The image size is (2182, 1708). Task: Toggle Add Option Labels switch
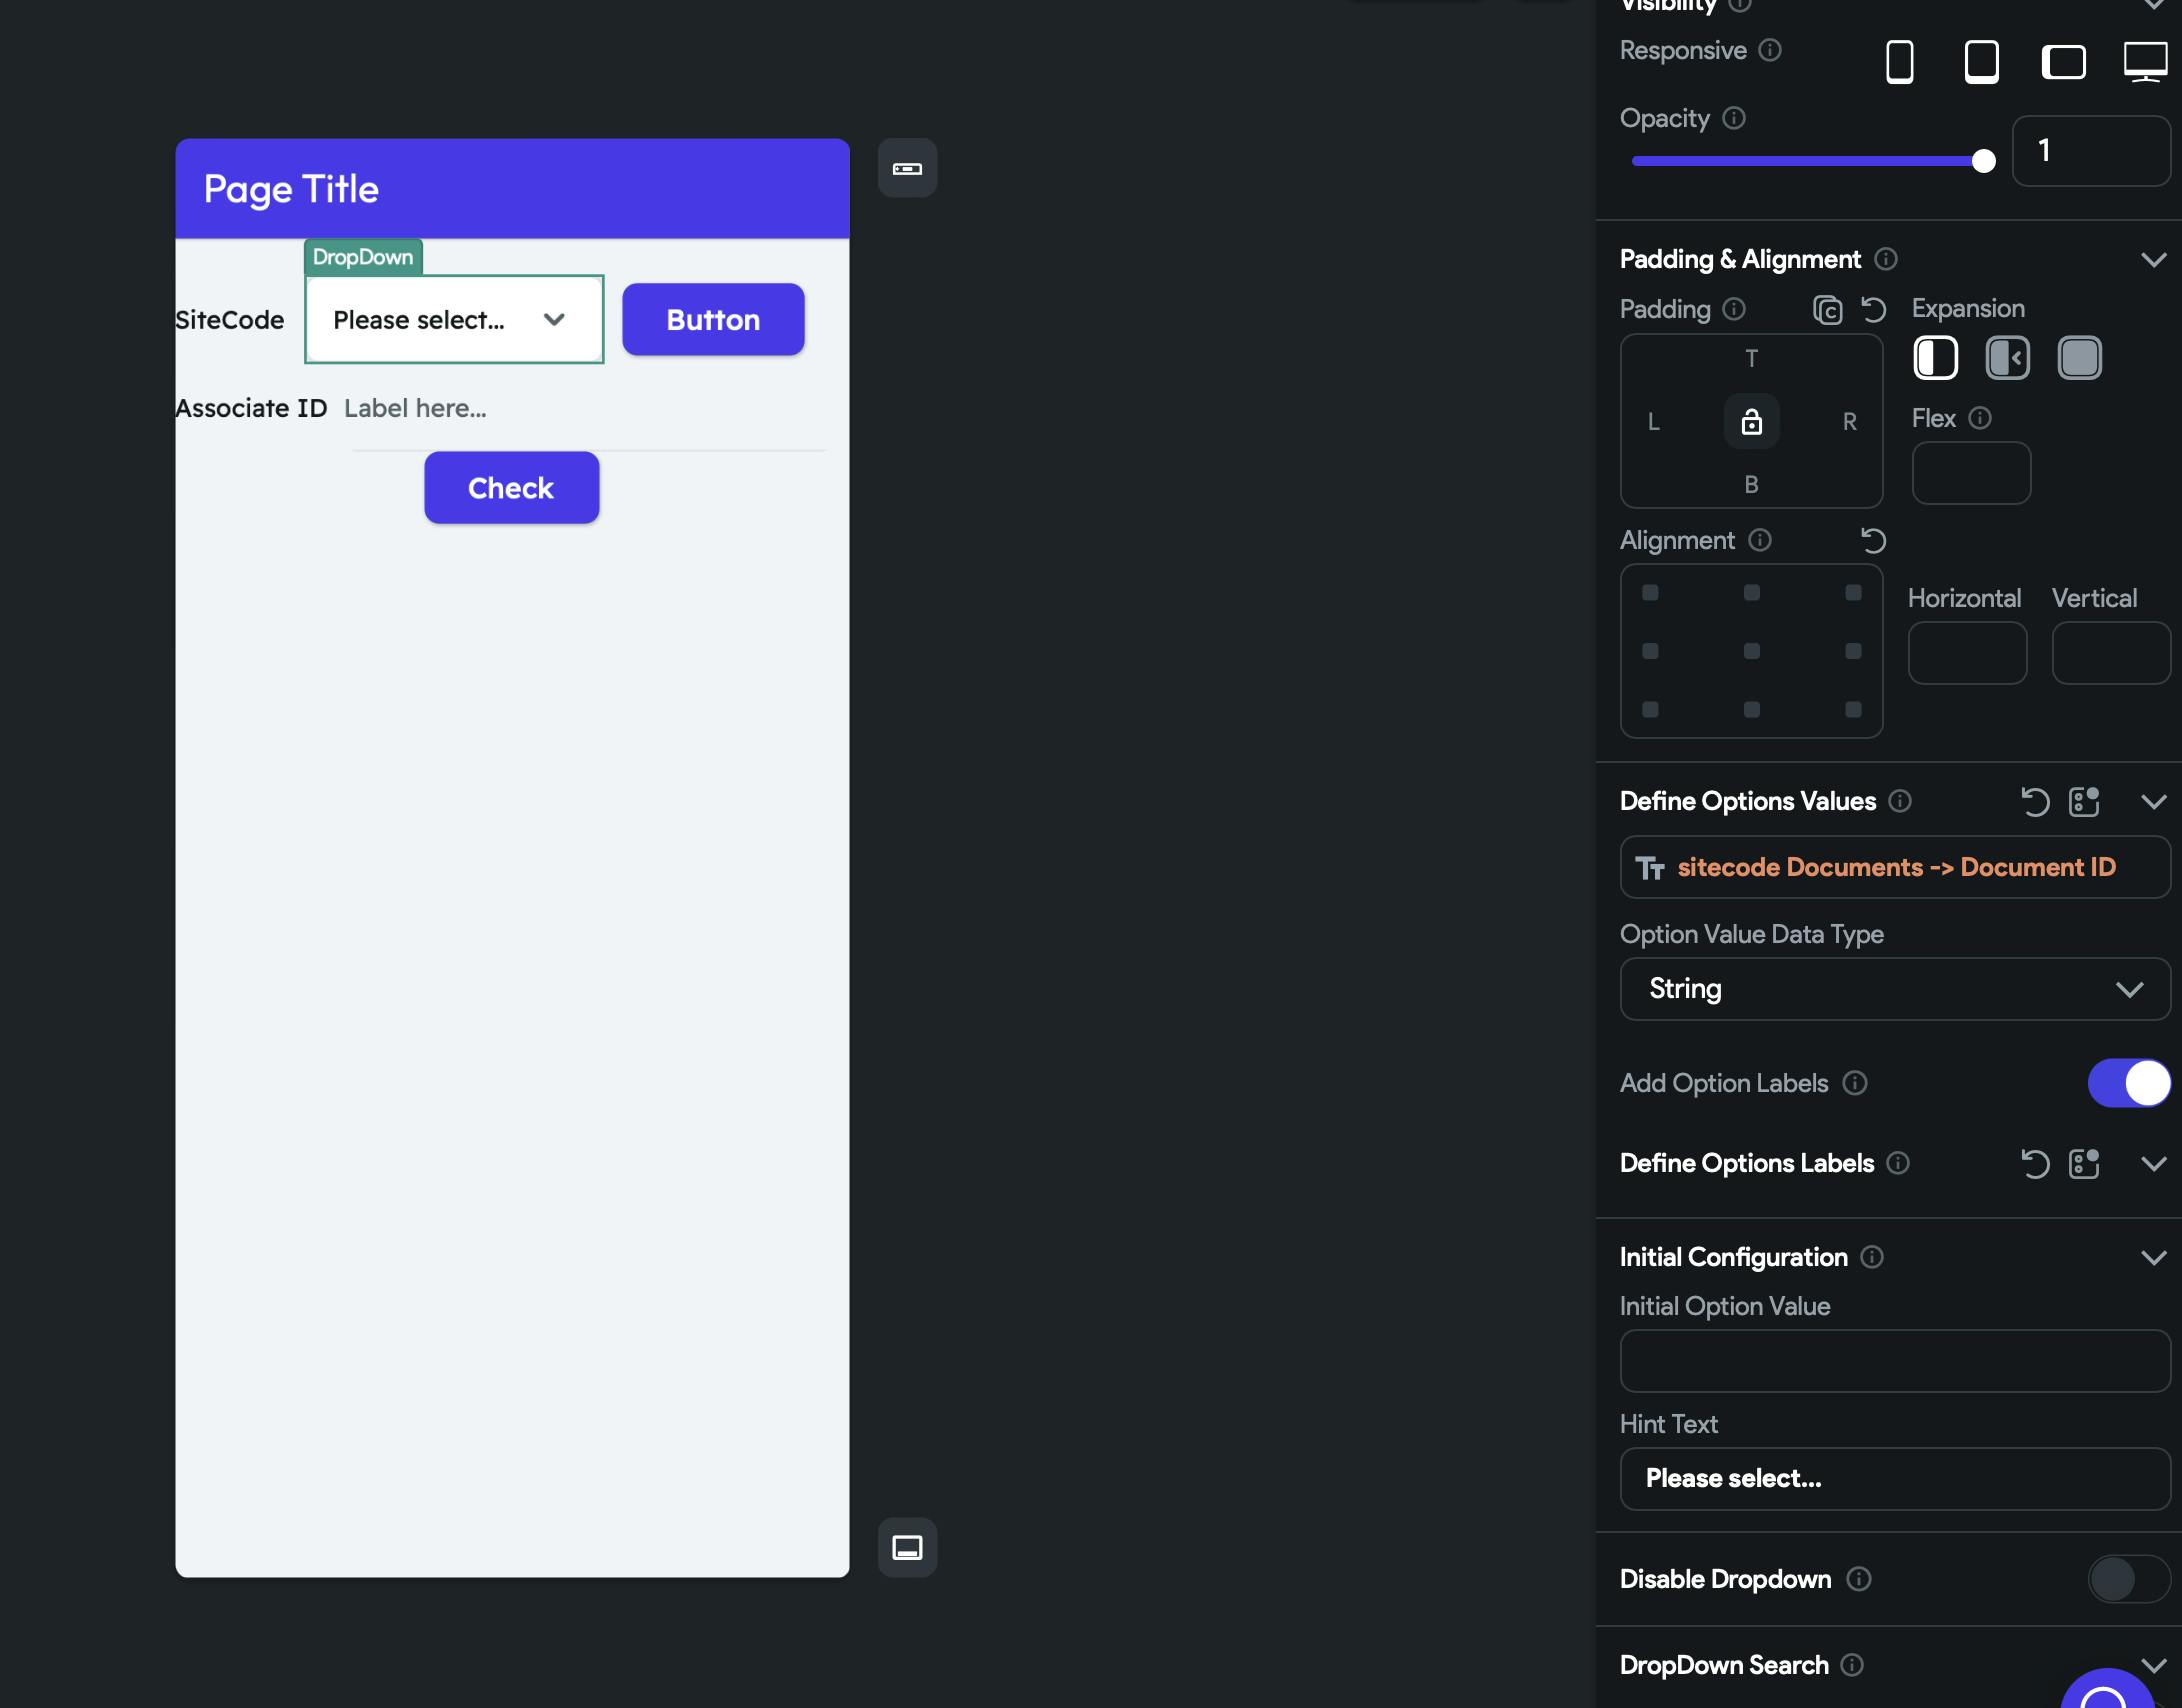point(2128,1083)
